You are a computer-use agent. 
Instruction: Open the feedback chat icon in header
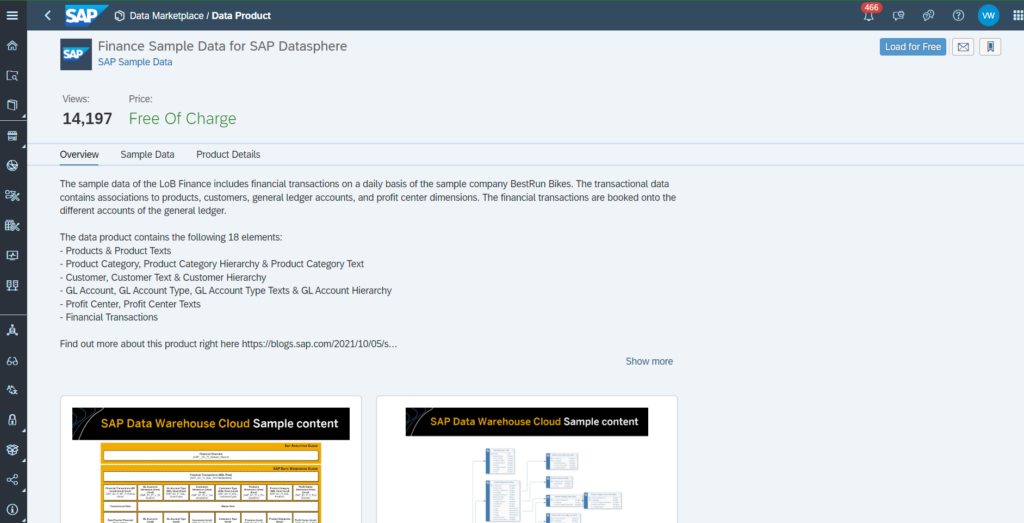coord(898,16)
